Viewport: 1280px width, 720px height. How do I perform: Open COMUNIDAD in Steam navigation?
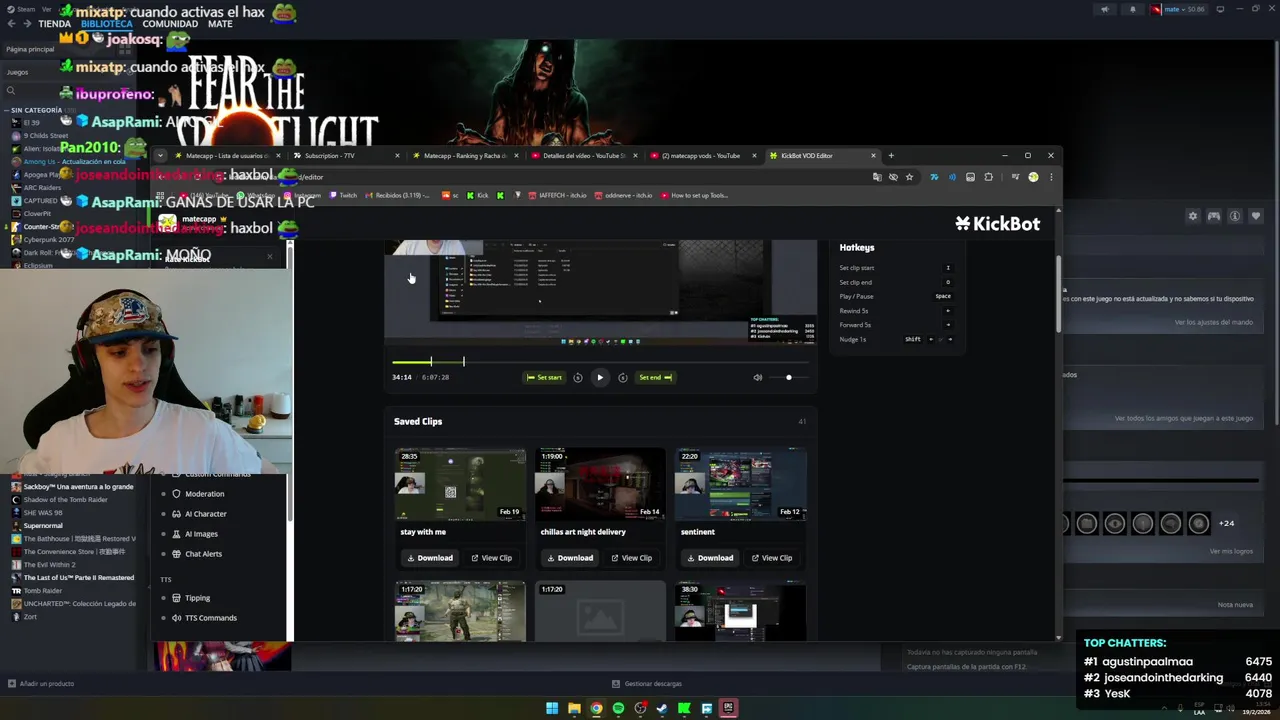pyautogui.click(x=170, y=24)
